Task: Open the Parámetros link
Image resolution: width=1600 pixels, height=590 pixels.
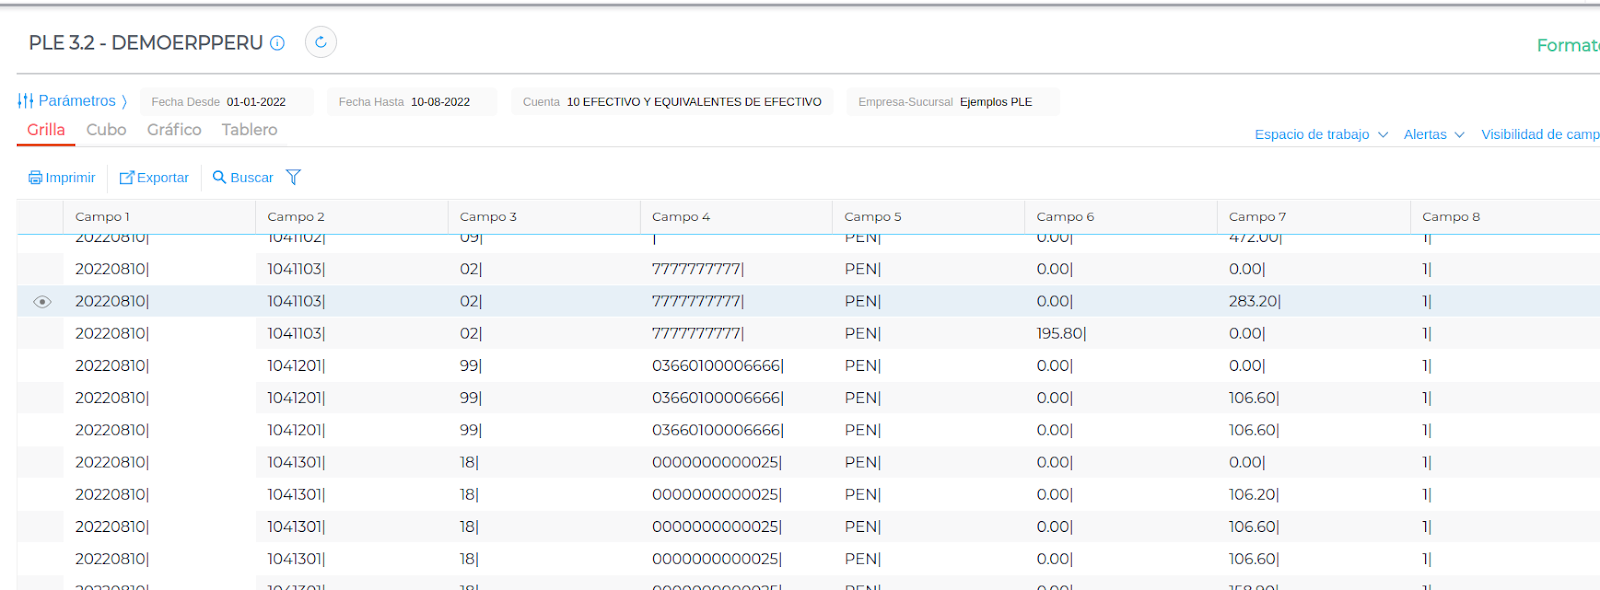Action: pyautogui.click(x=77, y=101)
